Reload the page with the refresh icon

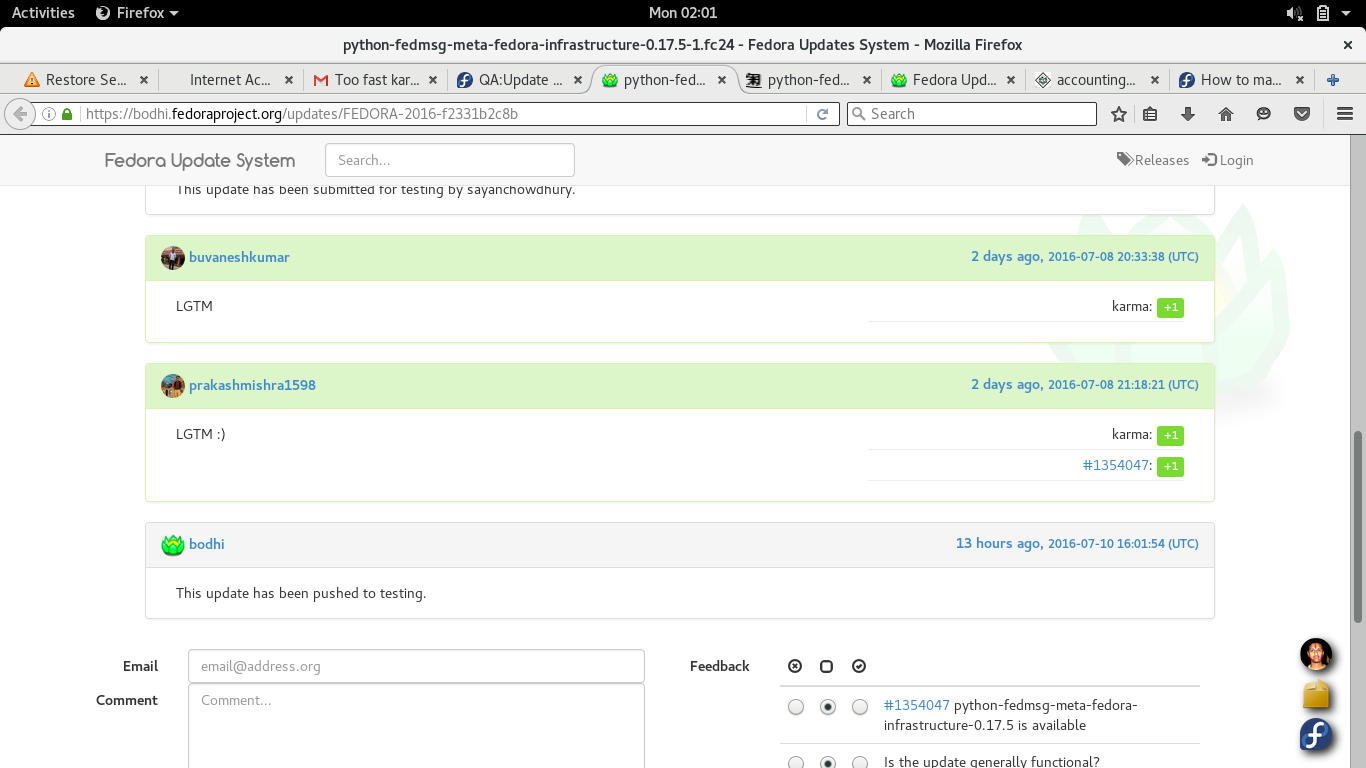point(822,114)
